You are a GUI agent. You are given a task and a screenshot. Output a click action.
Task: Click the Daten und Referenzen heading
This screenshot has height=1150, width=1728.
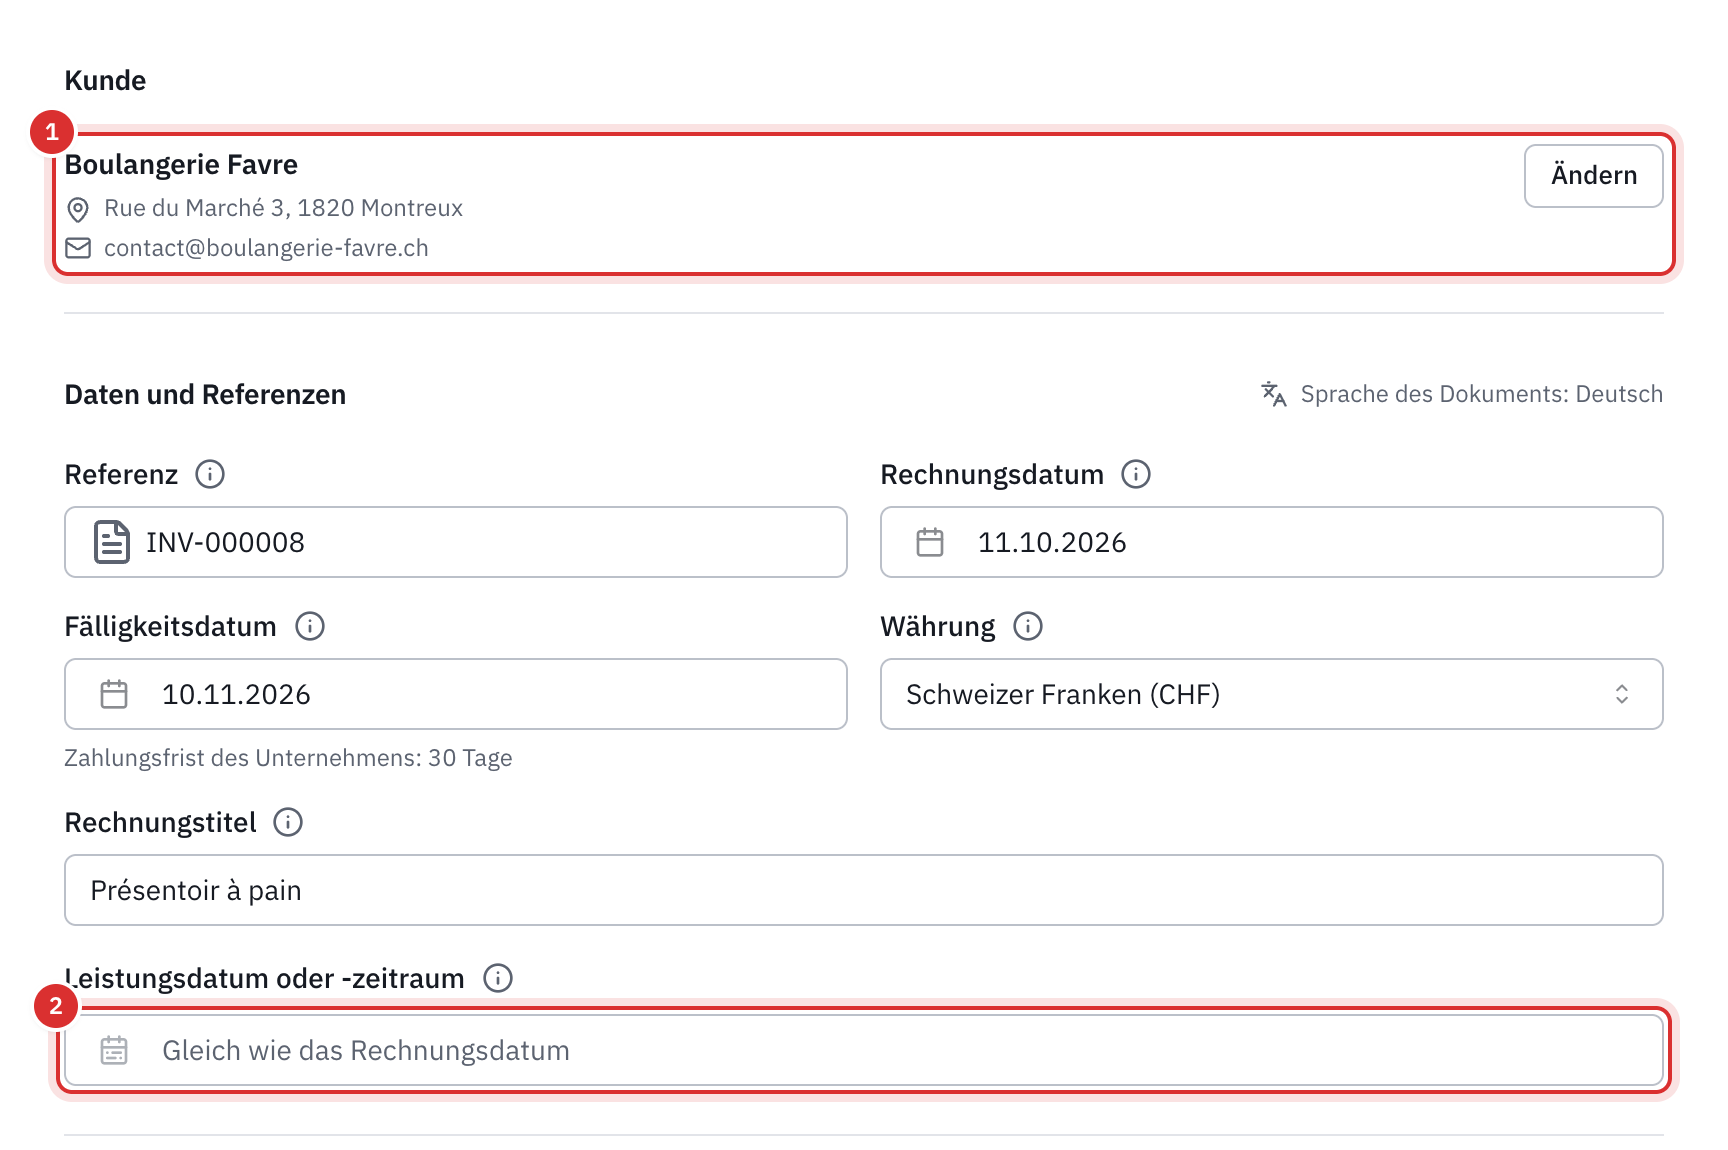[205, 394]
